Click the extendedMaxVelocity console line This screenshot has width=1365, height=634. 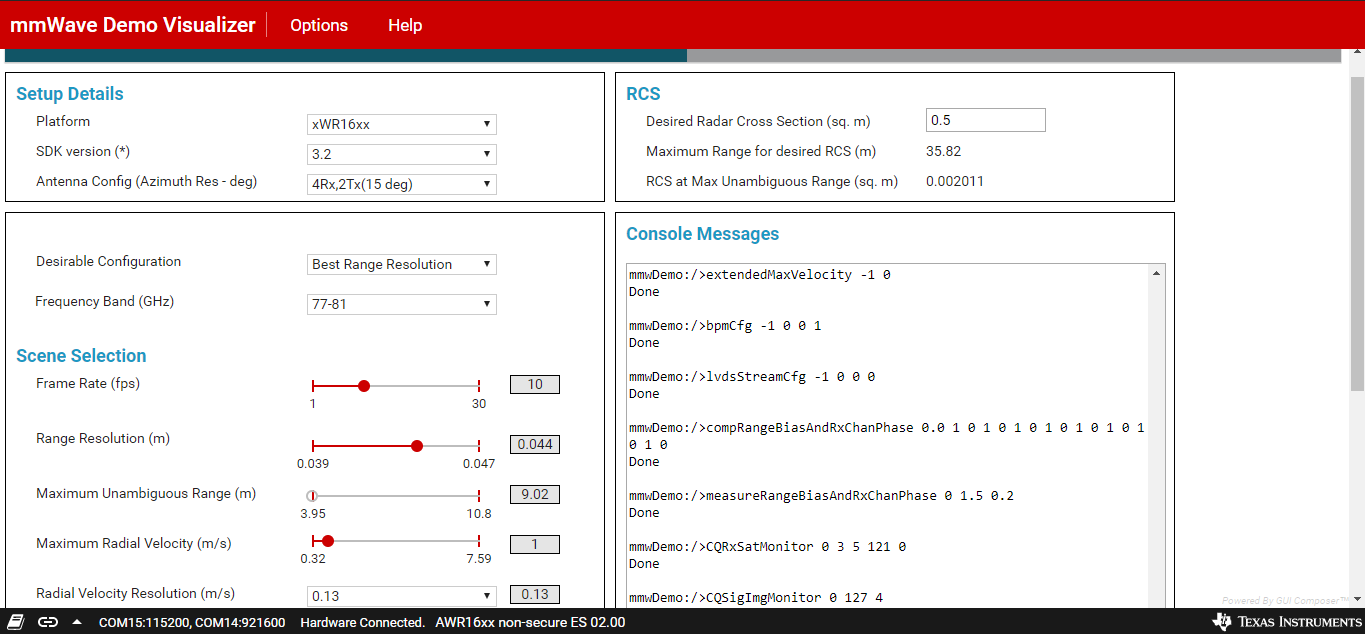(x=760, y=274)
